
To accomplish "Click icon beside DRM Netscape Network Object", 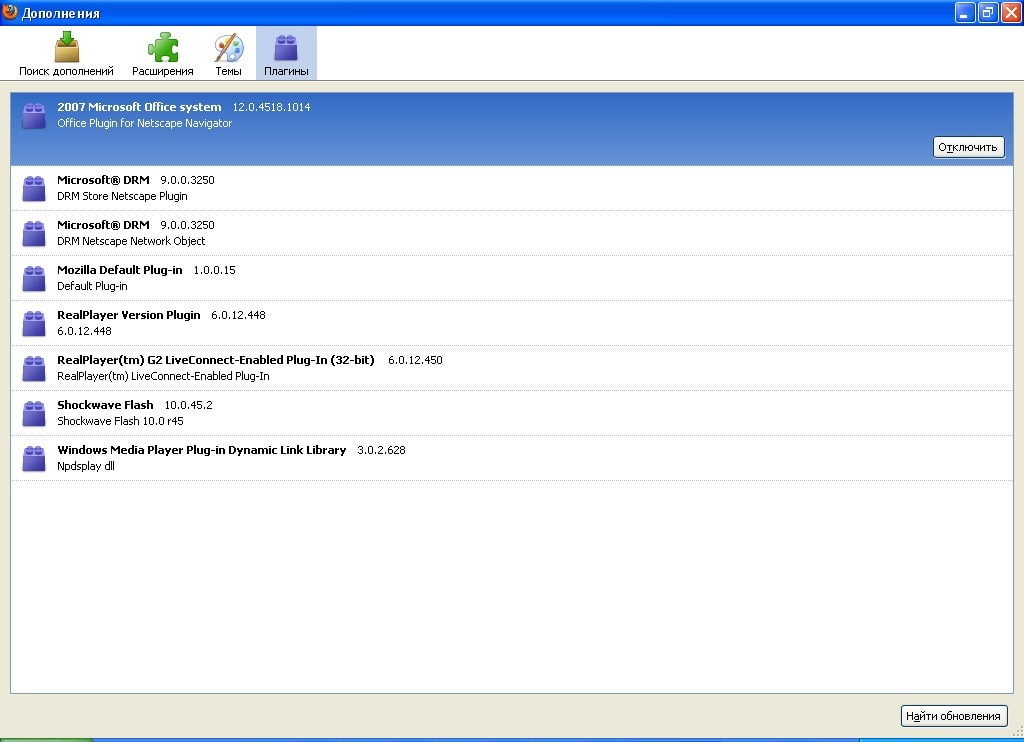I will [x=34, y=233].
